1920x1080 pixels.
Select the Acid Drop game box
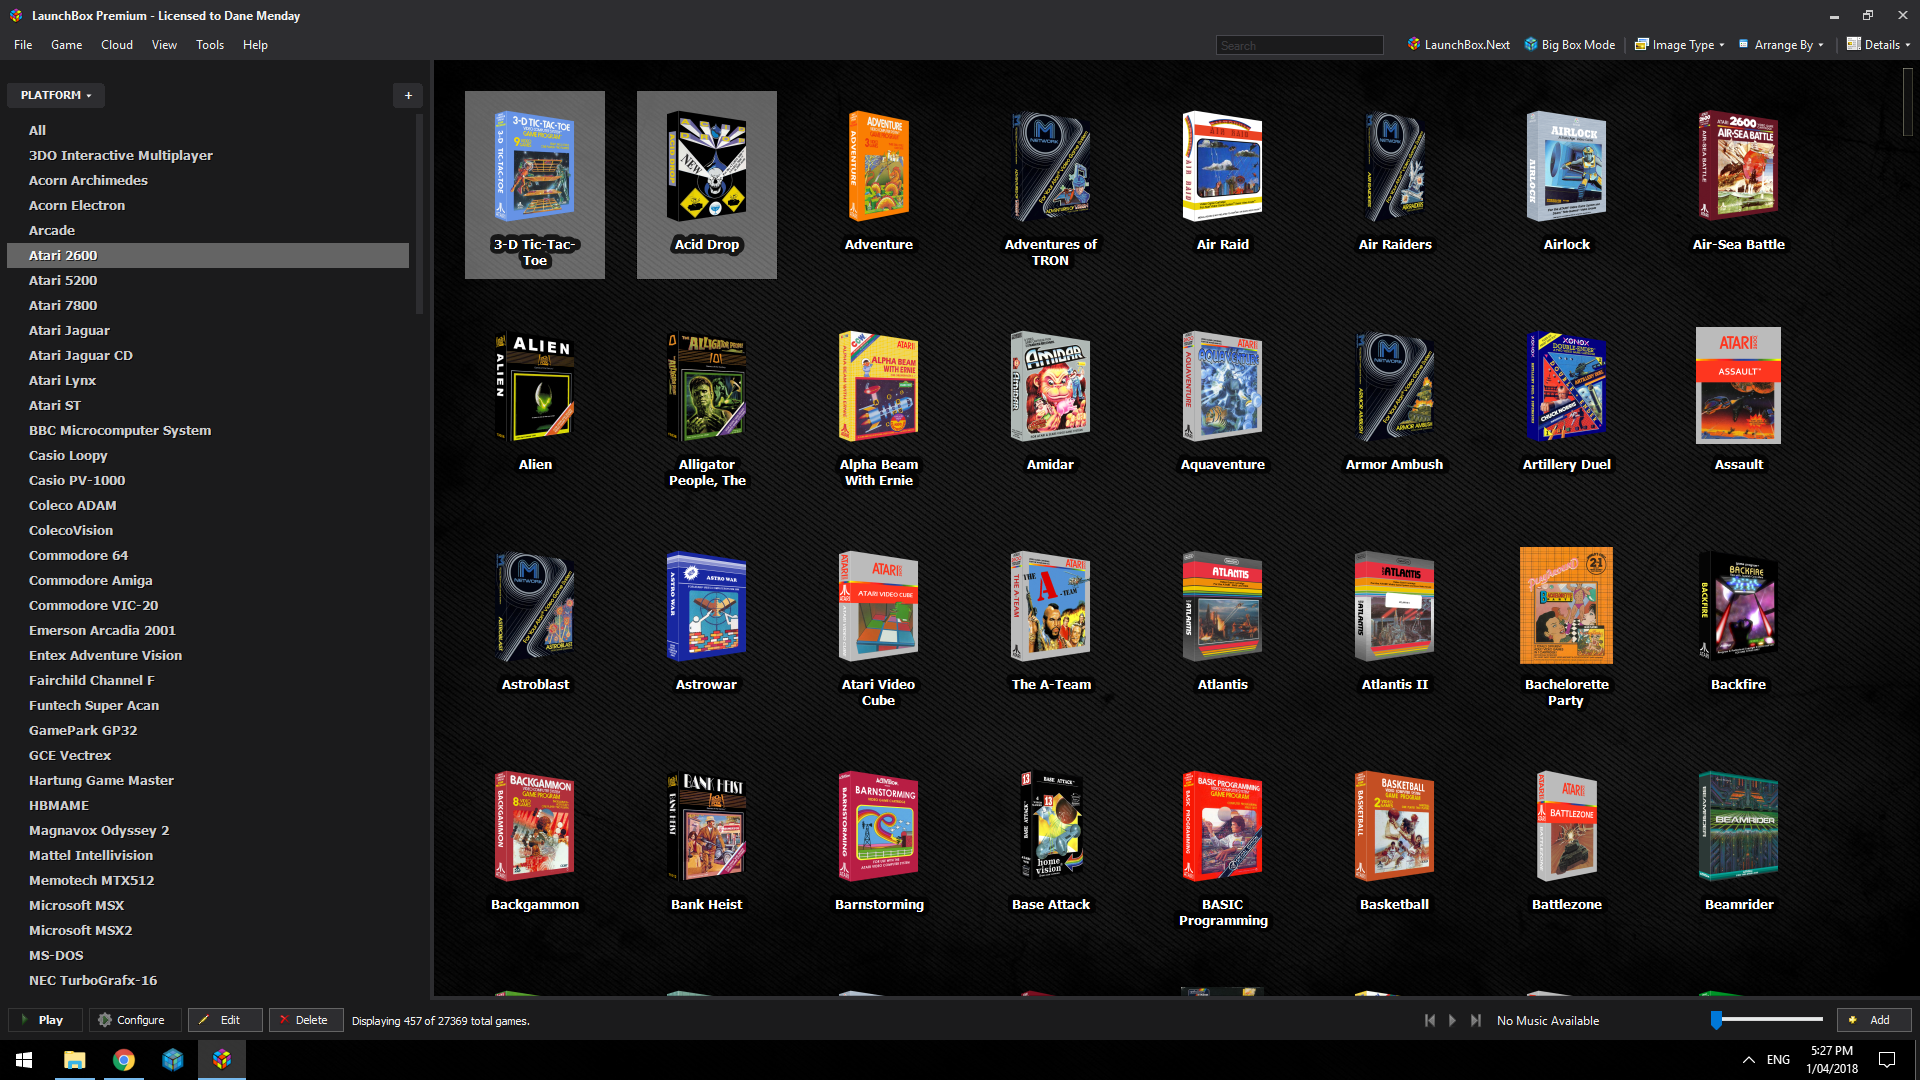tap(707, 185)
